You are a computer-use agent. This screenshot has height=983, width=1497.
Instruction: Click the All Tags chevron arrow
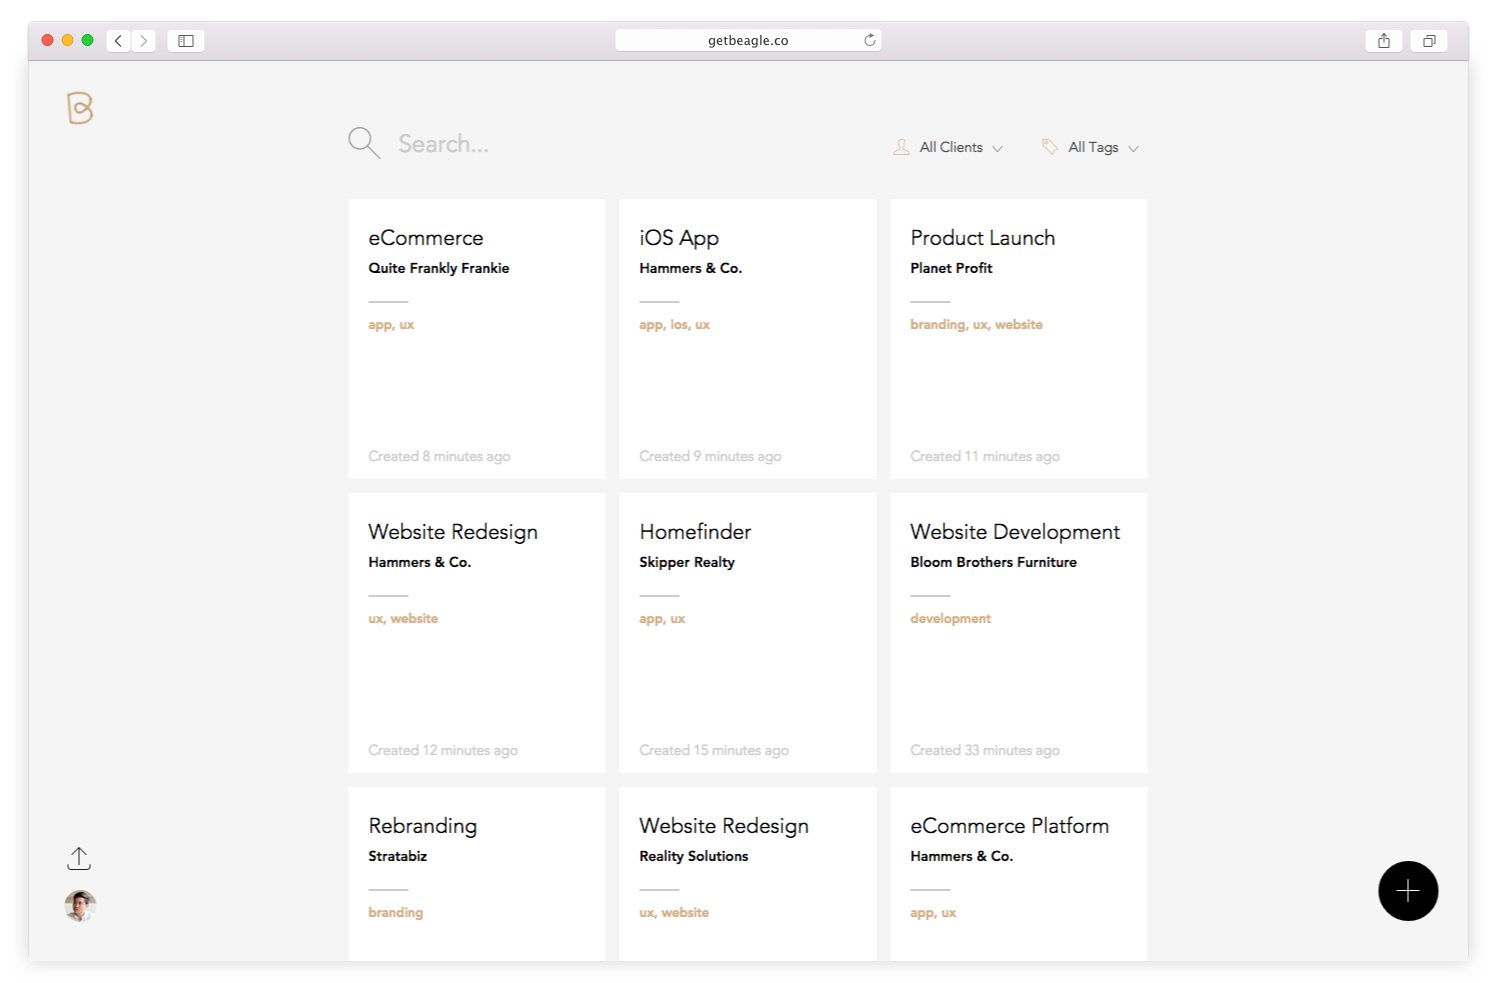tap(1133, 149)
